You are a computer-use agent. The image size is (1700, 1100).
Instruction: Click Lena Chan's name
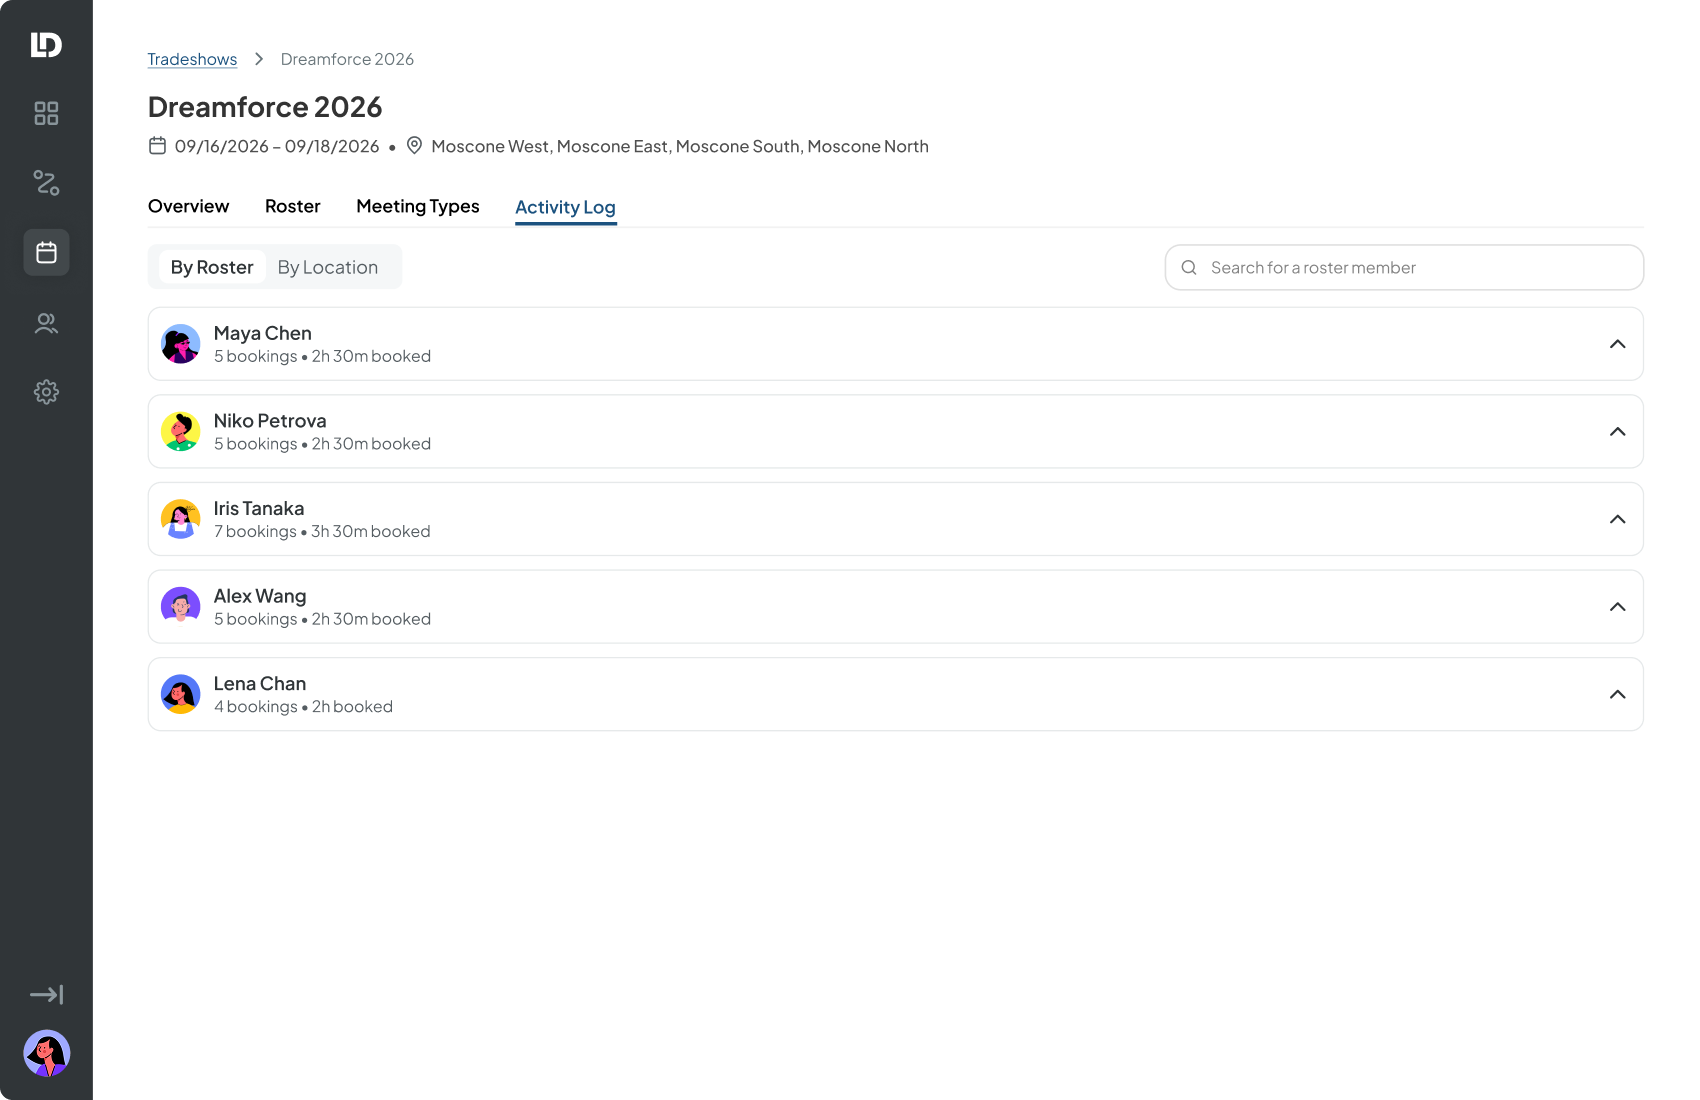[260, 684]
